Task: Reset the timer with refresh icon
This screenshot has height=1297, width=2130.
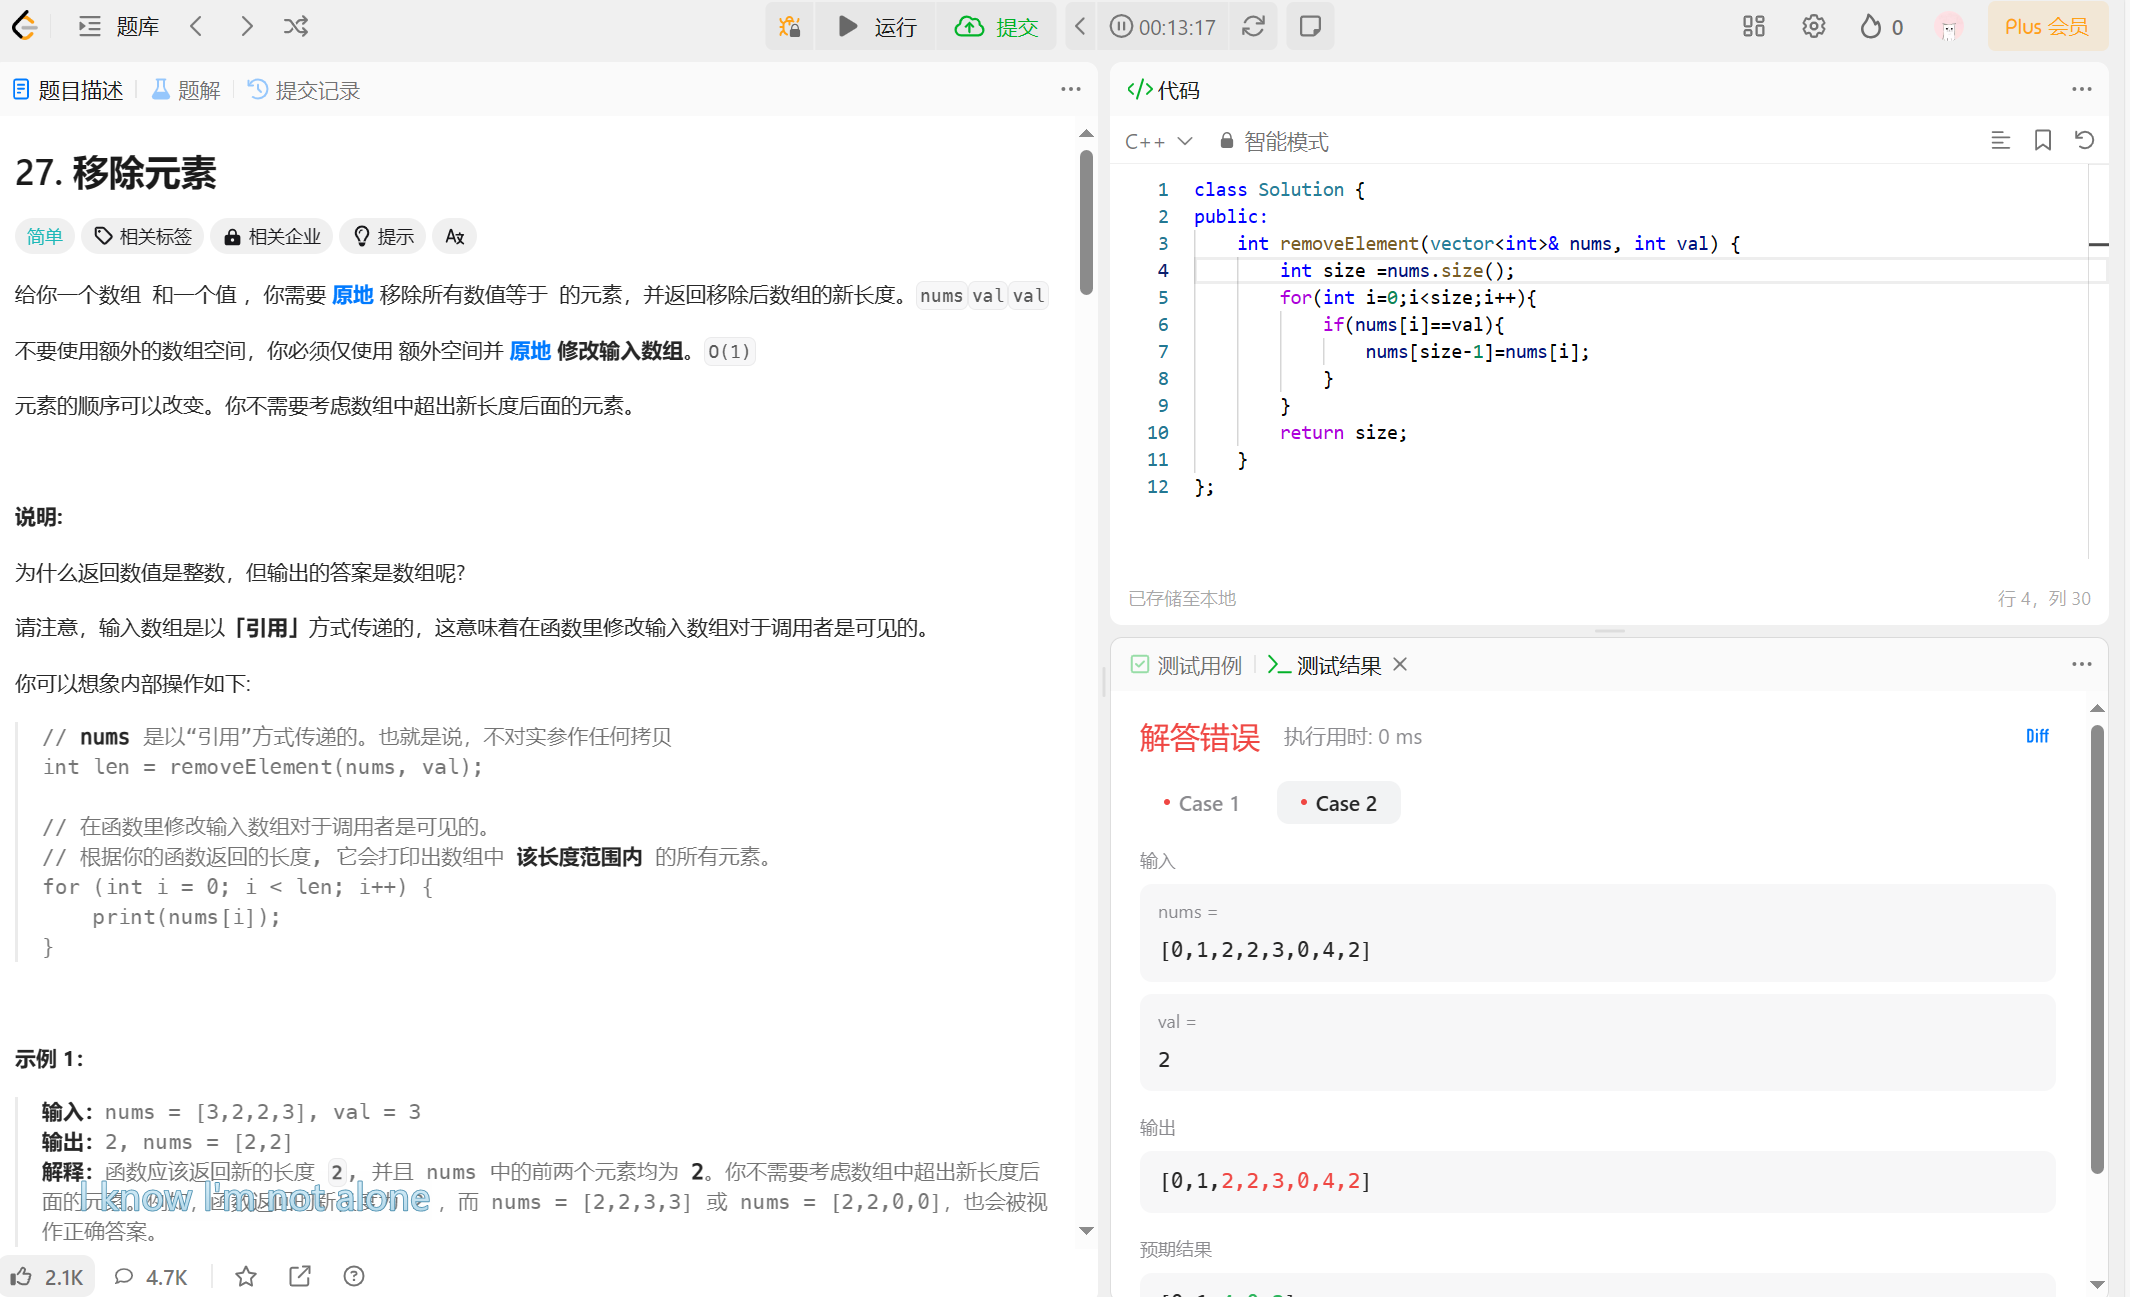Action: (1254, 26)
